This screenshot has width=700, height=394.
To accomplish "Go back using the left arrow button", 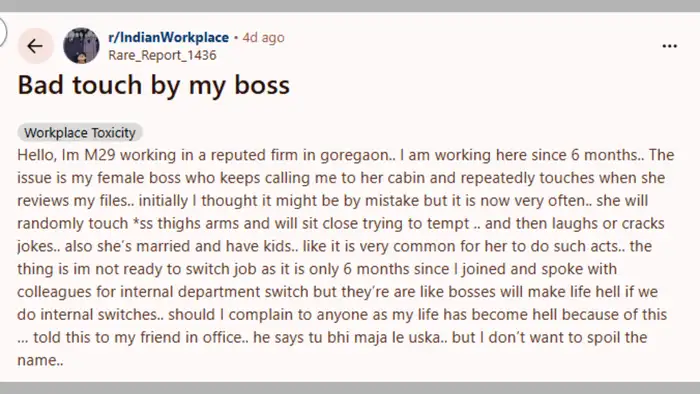I will tap(35, 46).
